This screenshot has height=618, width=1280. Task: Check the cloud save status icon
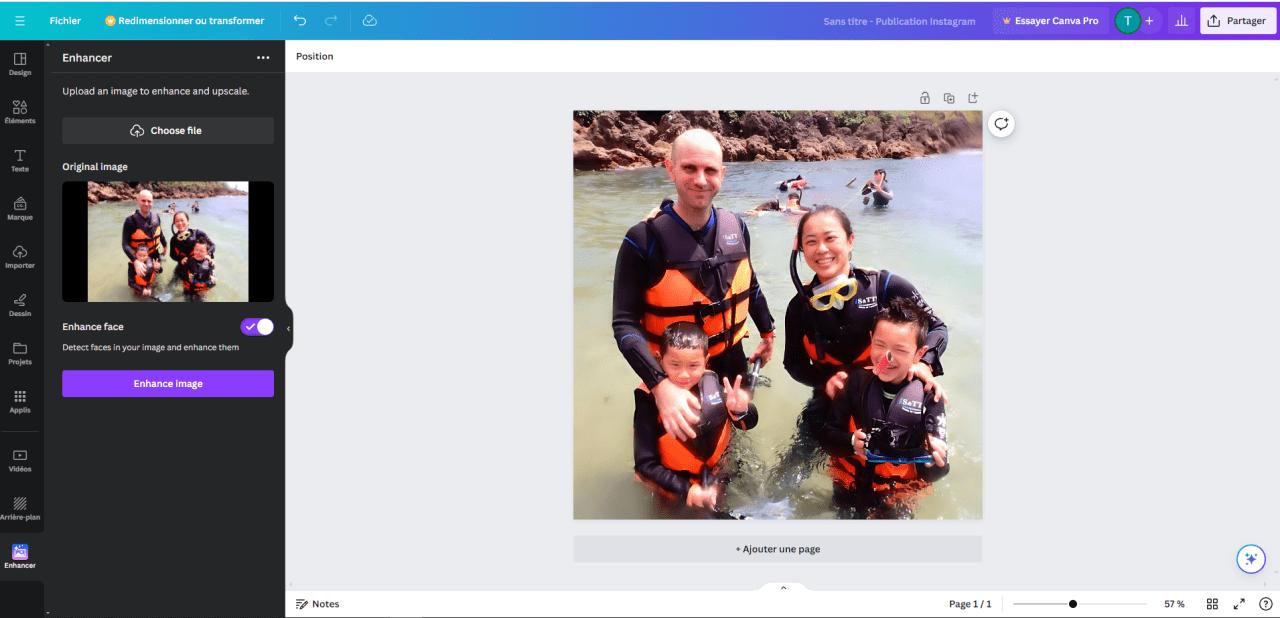point(370,20)
